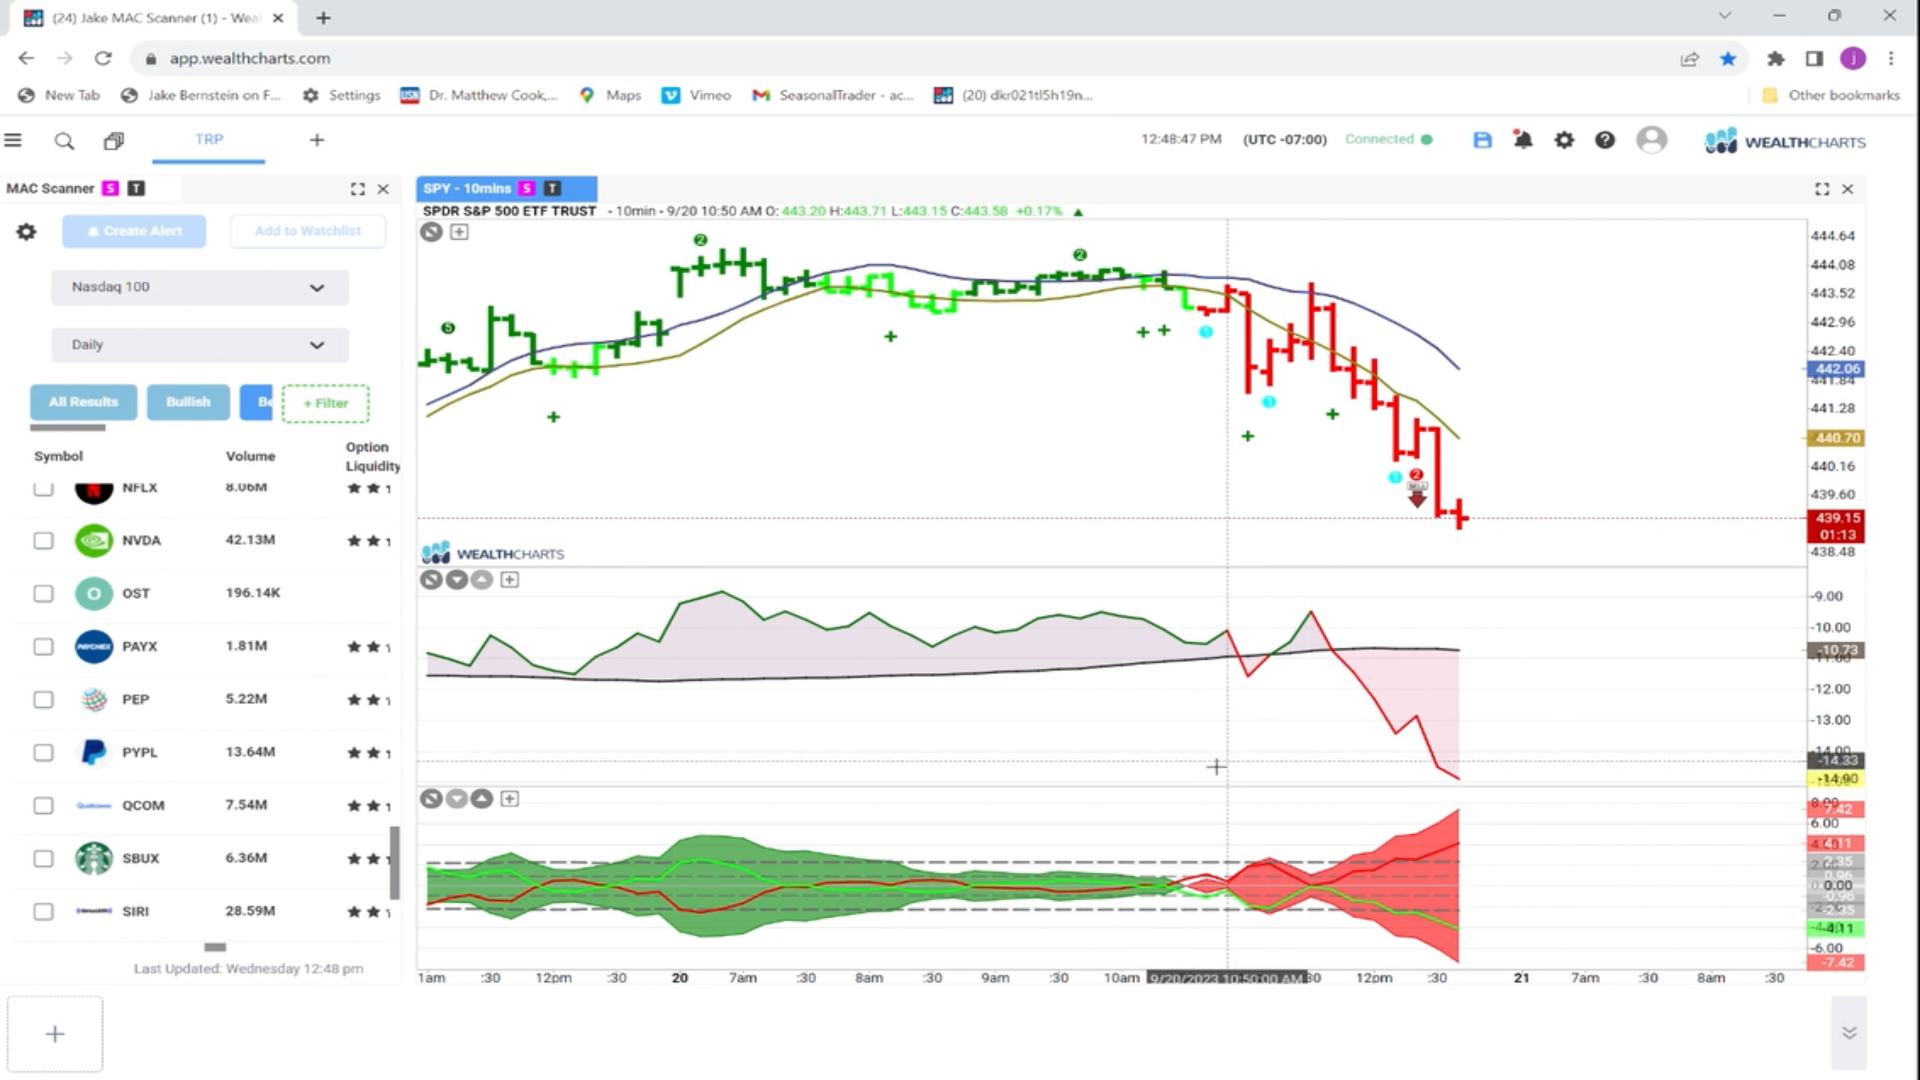
Task: Tick the OST row checkbox
Action: (43, 594)
